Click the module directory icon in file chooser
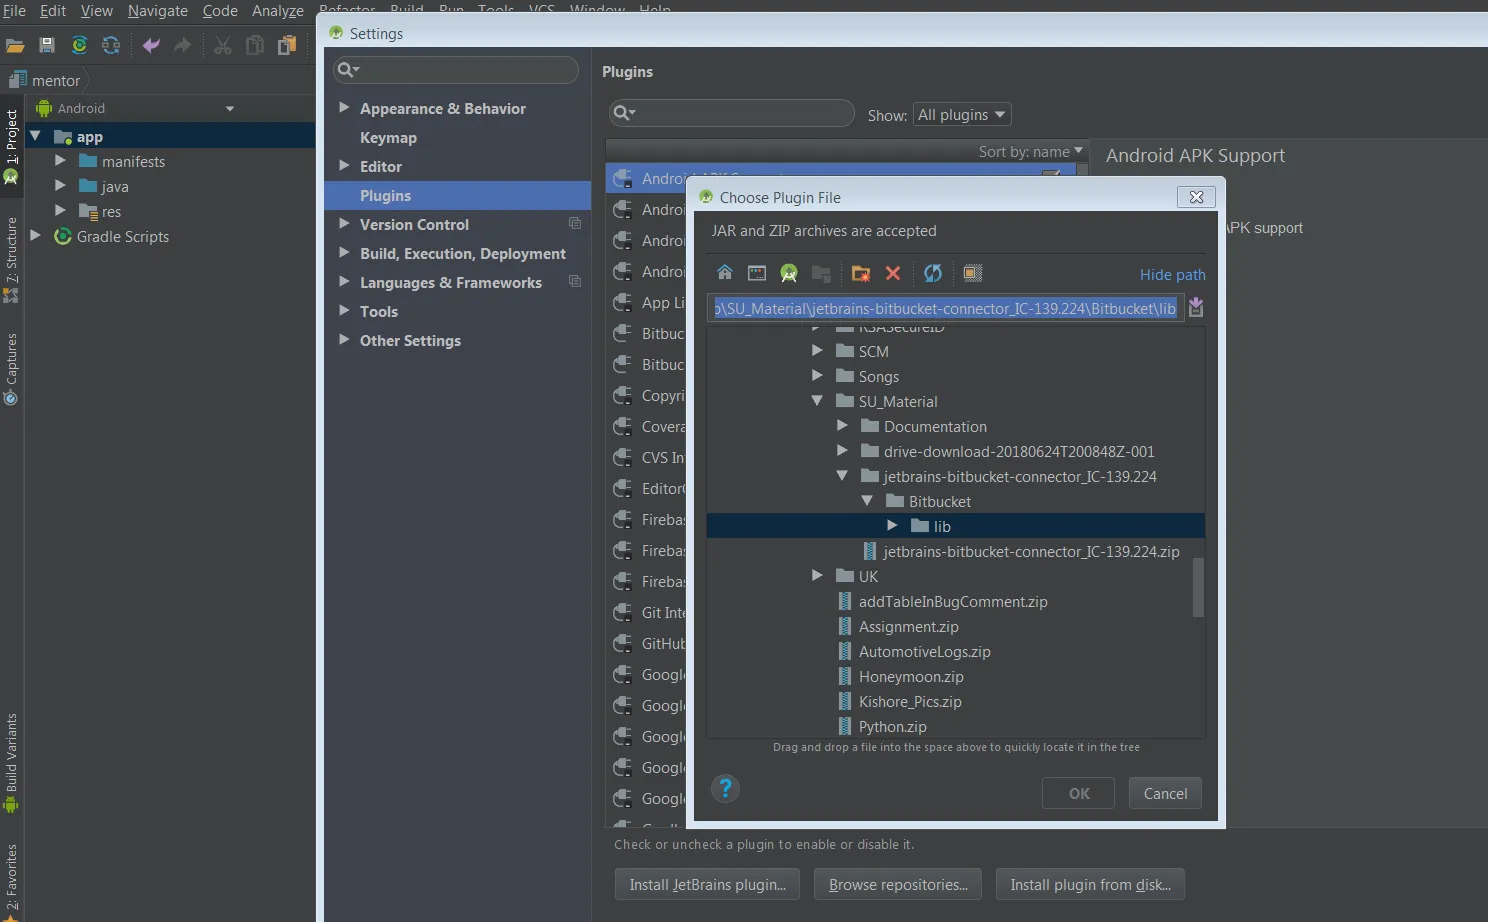Viewport: 1488px width, 922px height. pyautogui.click(x=821, y=273)
